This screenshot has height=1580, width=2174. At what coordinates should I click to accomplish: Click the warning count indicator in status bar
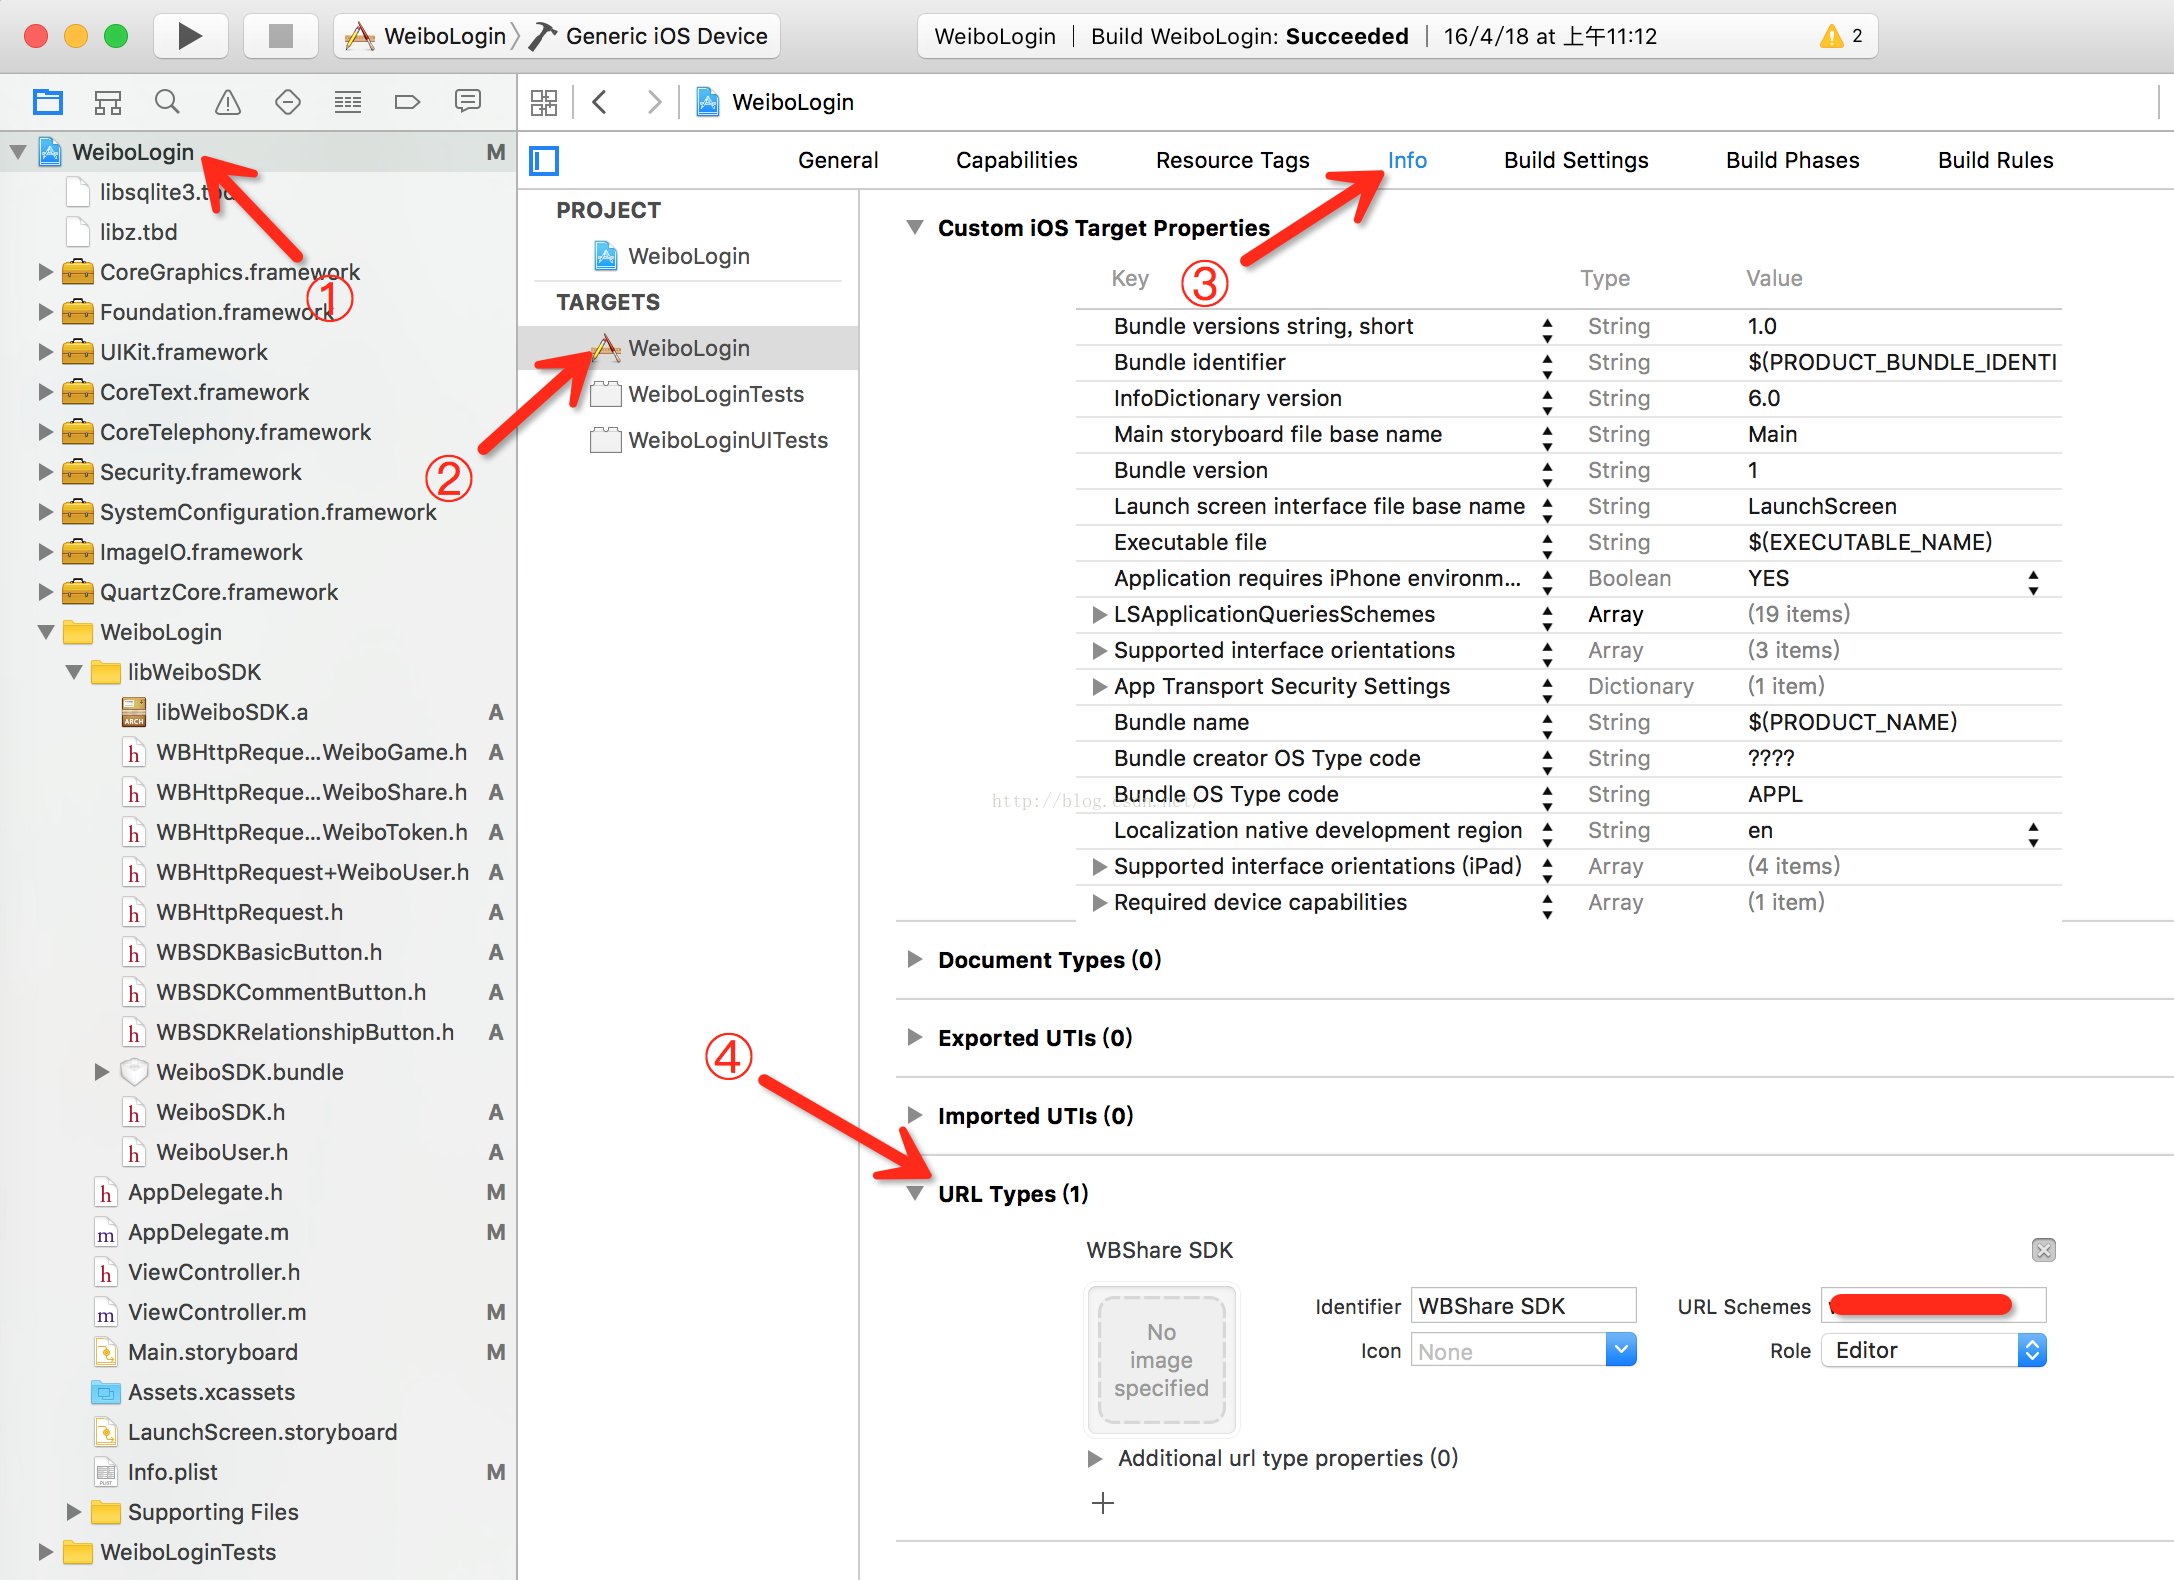pyautogui.click(x=1841, y=36)
